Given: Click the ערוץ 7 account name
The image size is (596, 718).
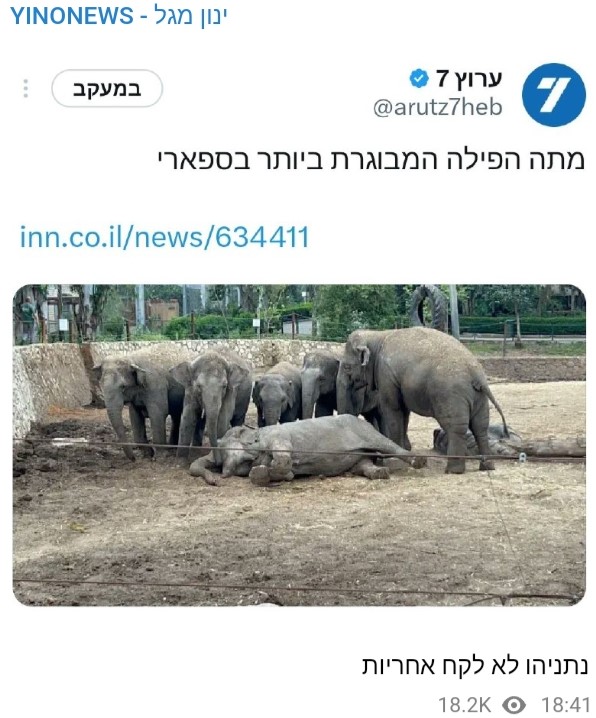Looking at the screenshot, I should click(x=469, y=79).
